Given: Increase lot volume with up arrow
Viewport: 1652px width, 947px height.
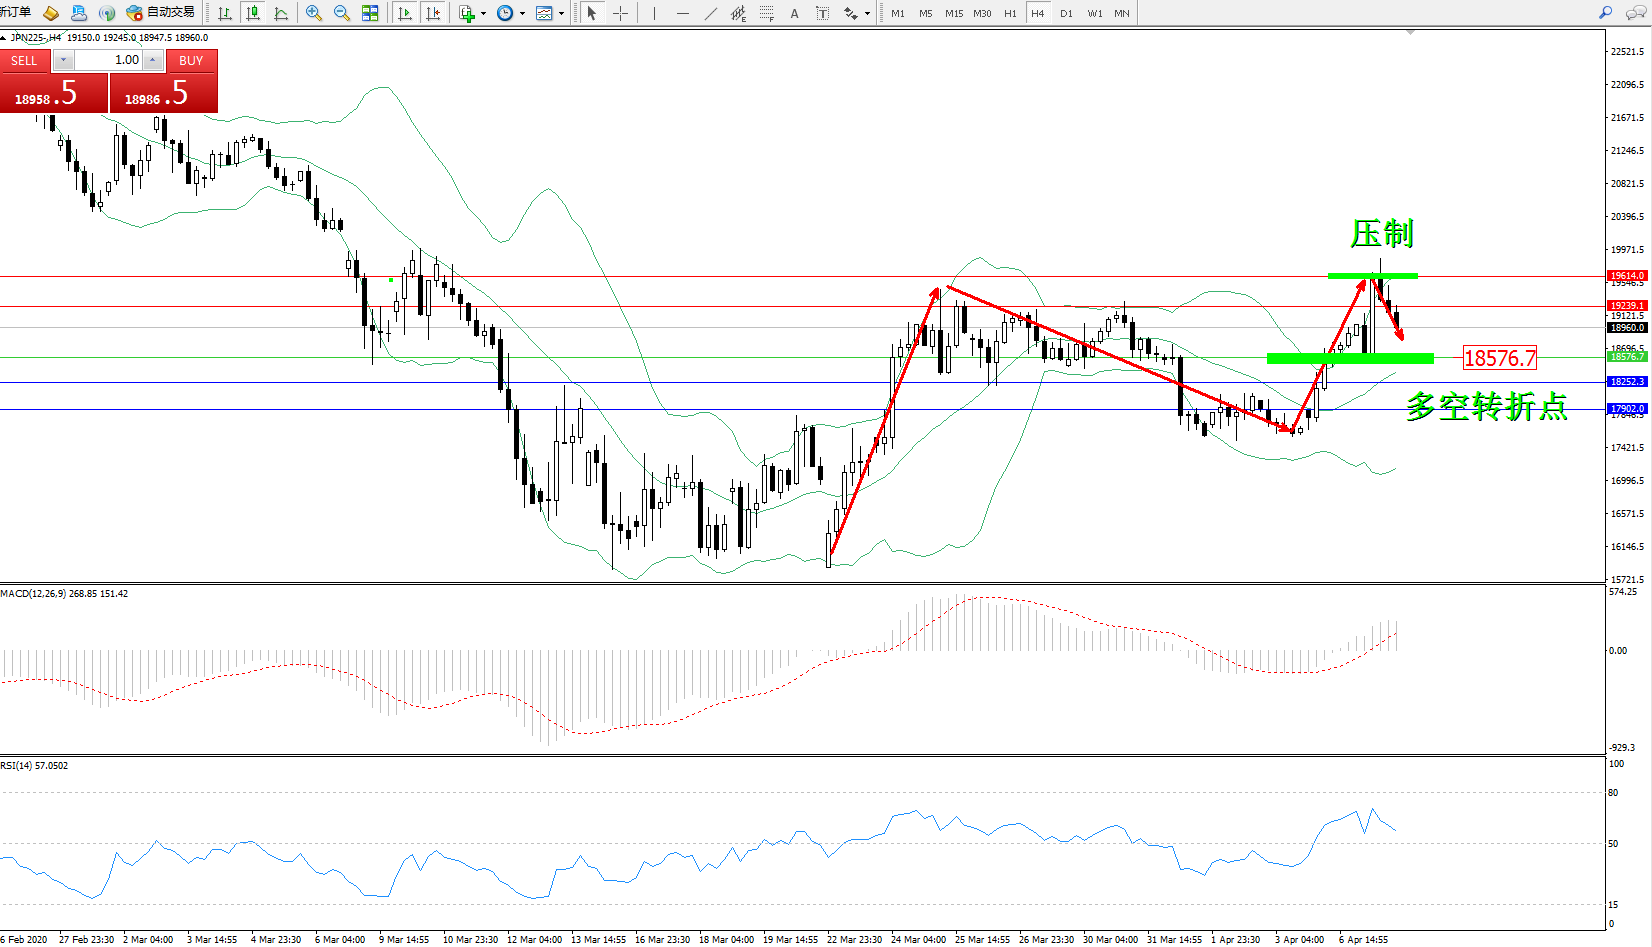Looking at the screenshot, I should pos(152,60).
